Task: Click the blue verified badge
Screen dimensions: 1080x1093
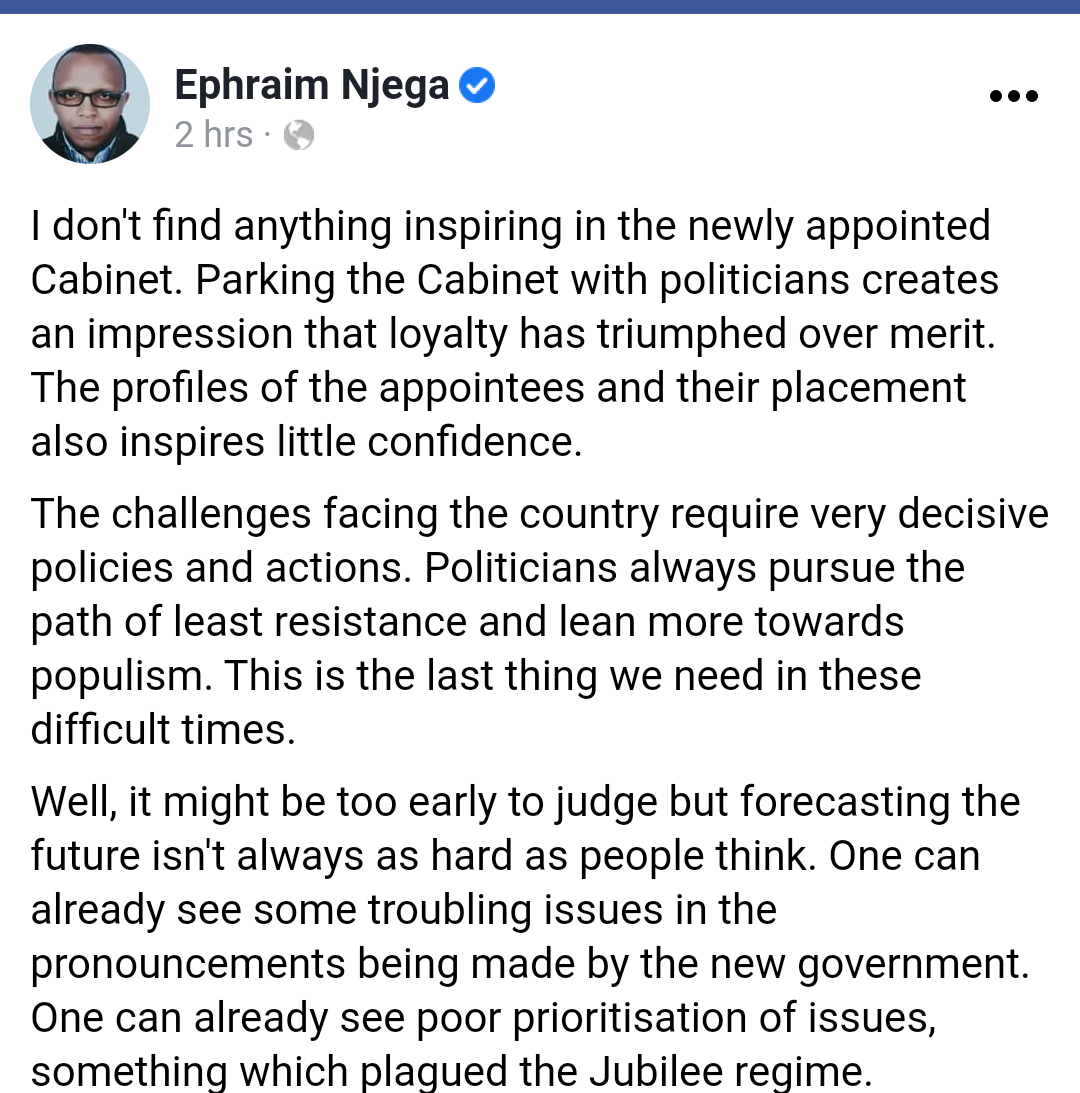Action: point(477,87)
